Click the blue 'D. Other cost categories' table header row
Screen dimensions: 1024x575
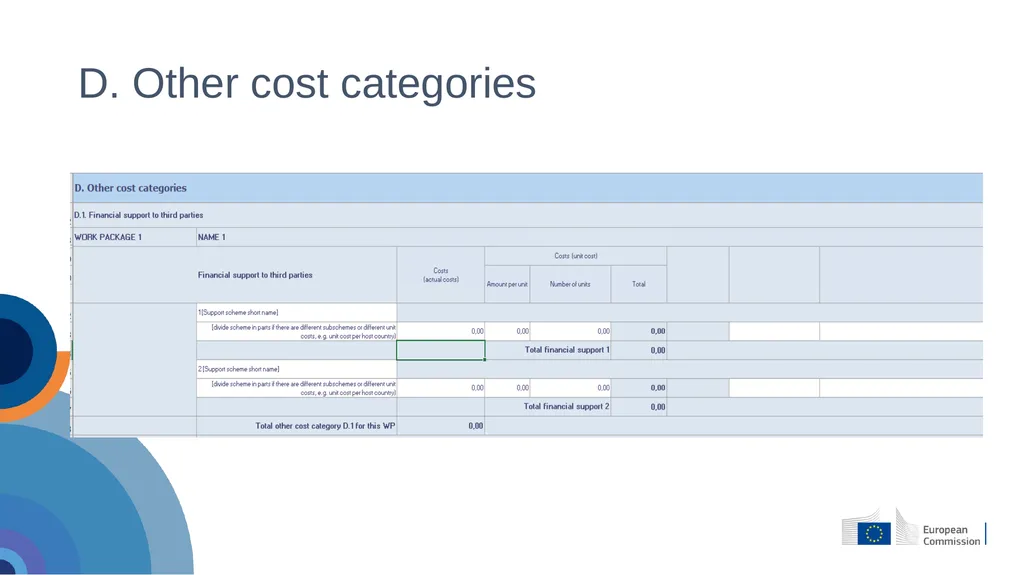[527, 188]
